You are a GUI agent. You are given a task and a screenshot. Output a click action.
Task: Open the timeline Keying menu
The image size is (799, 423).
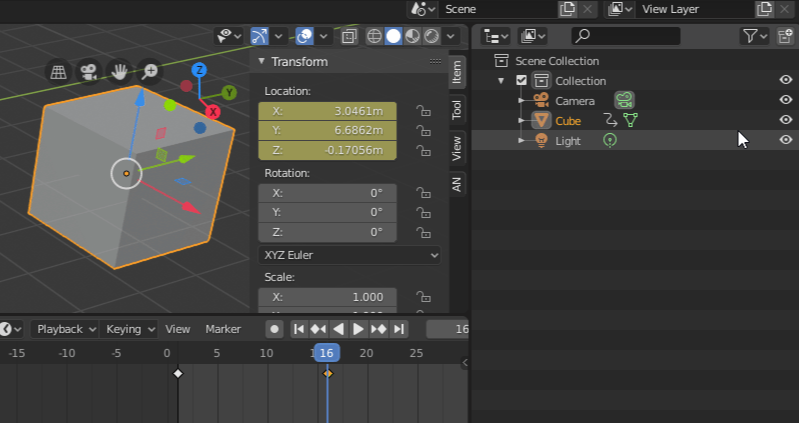[x=129, y=329]
